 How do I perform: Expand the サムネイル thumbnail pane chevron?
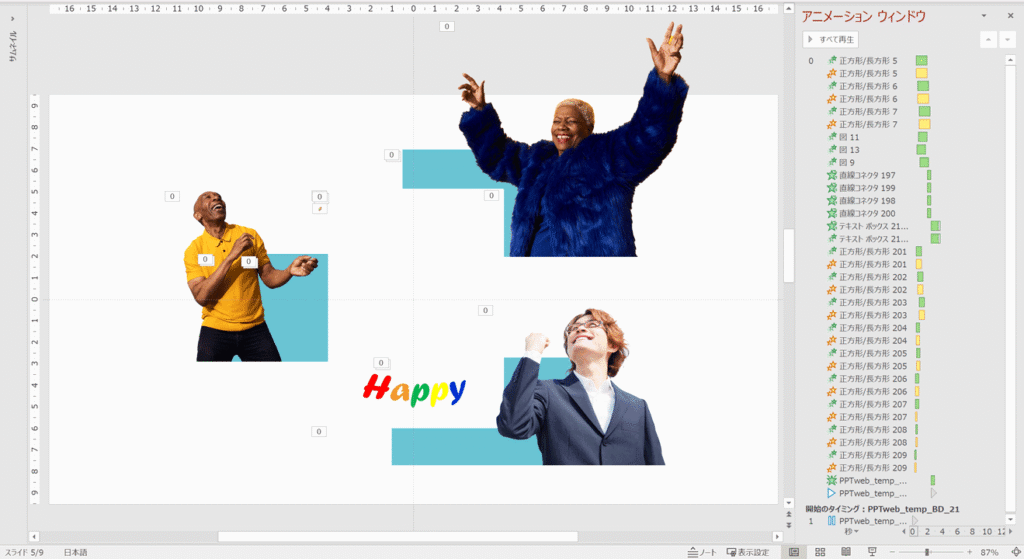(12, 18)
